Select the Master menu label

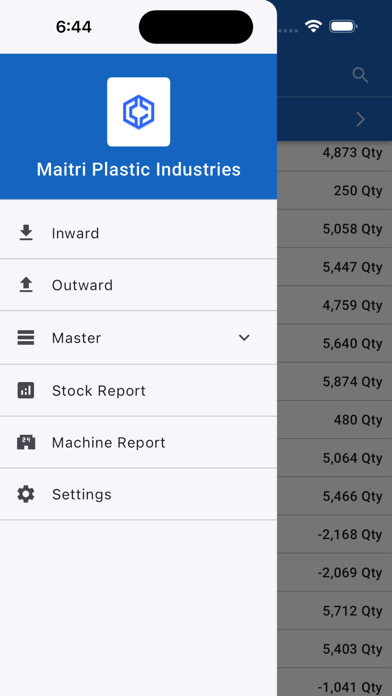[x=76, y=338]
